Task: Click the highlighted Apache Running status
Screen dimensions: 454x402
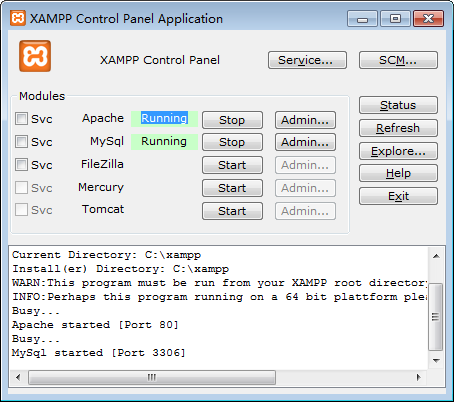Action: coord(164,118)
